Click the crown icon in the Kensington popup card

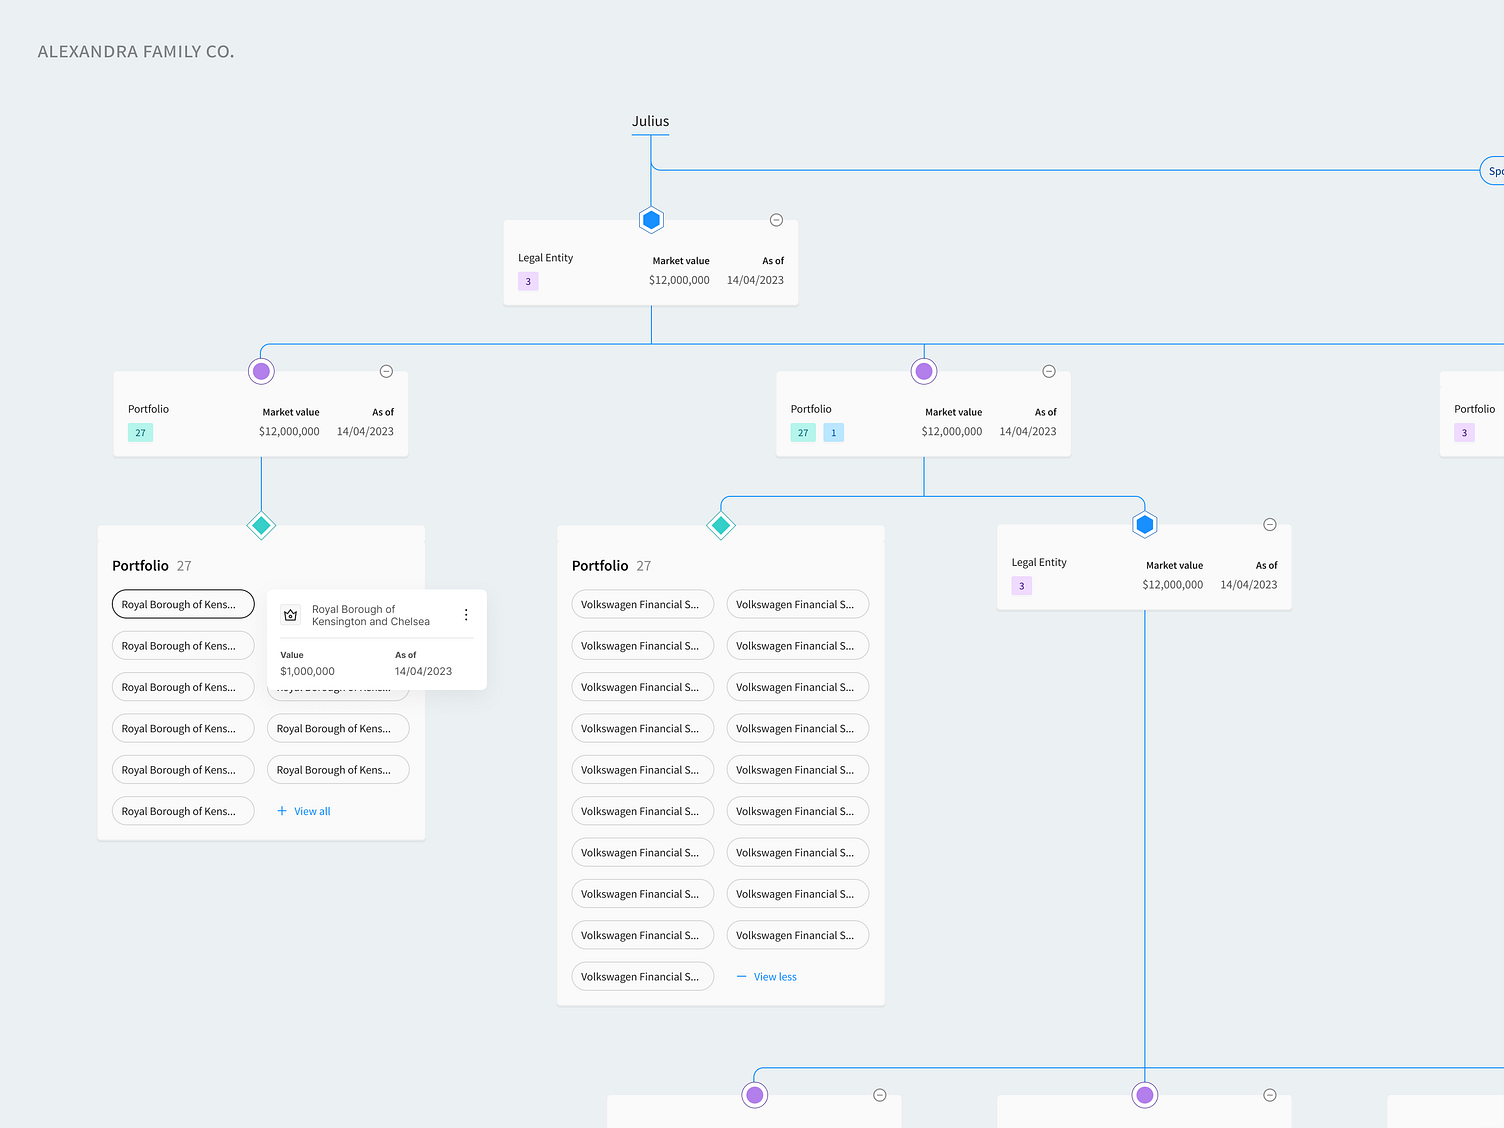click(290, 614)
